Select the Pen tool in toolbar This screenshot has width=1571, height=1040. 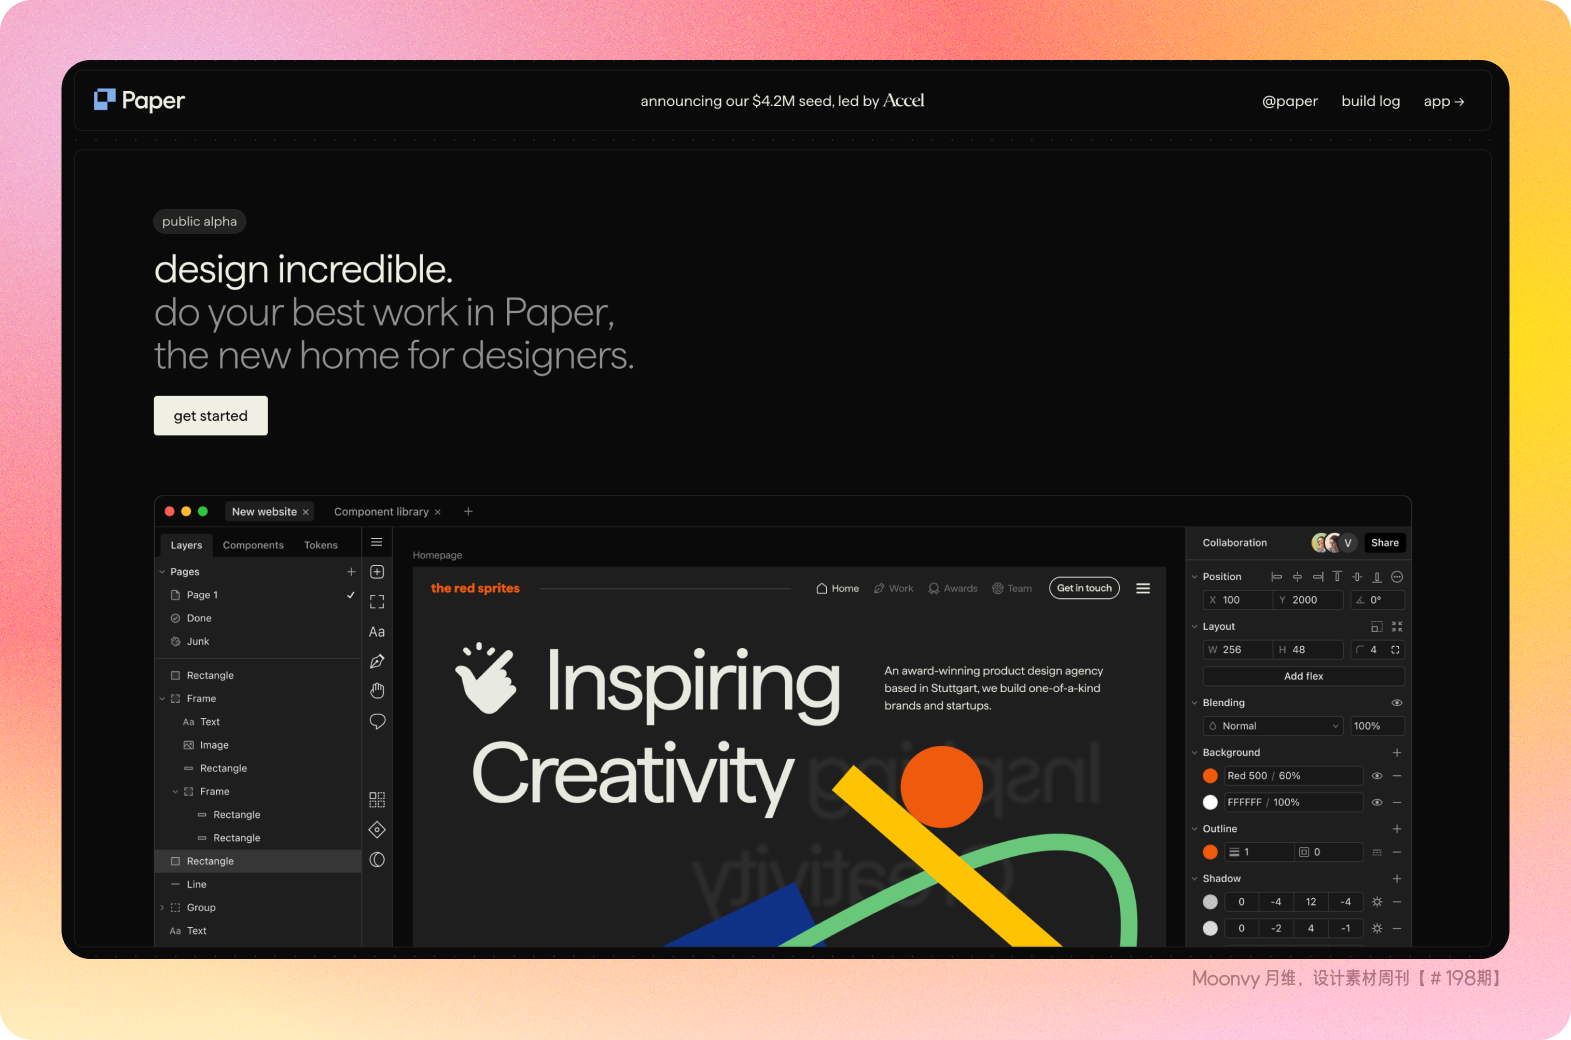tap(377, 661)
